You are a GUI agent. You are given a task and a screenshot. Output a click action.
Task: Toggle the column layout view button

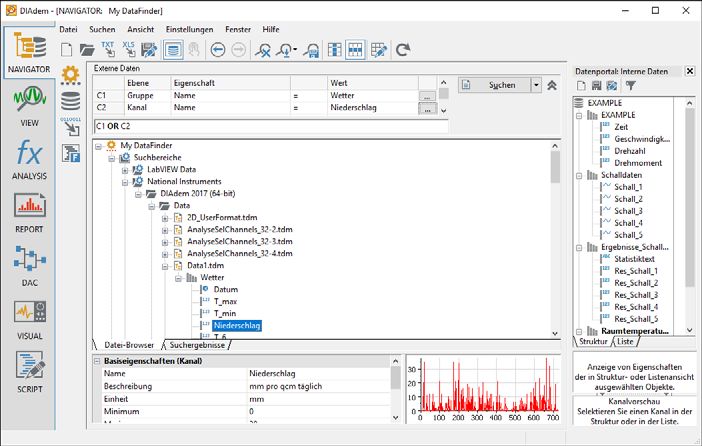[x=334, y=50]
